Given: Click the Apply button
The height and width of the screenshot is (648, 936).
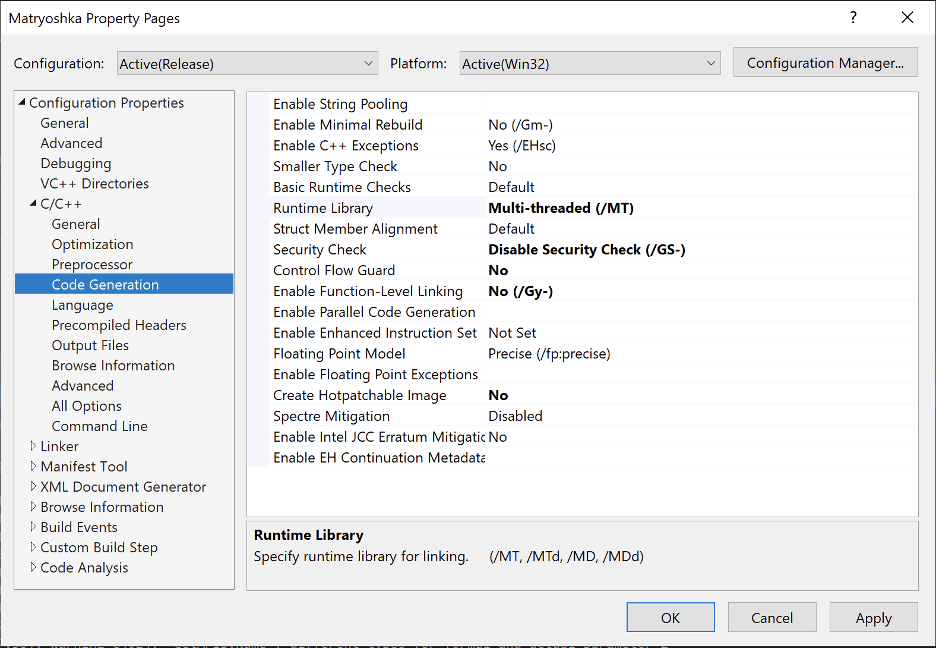Looking at the screenshot, I should point(873,618).
